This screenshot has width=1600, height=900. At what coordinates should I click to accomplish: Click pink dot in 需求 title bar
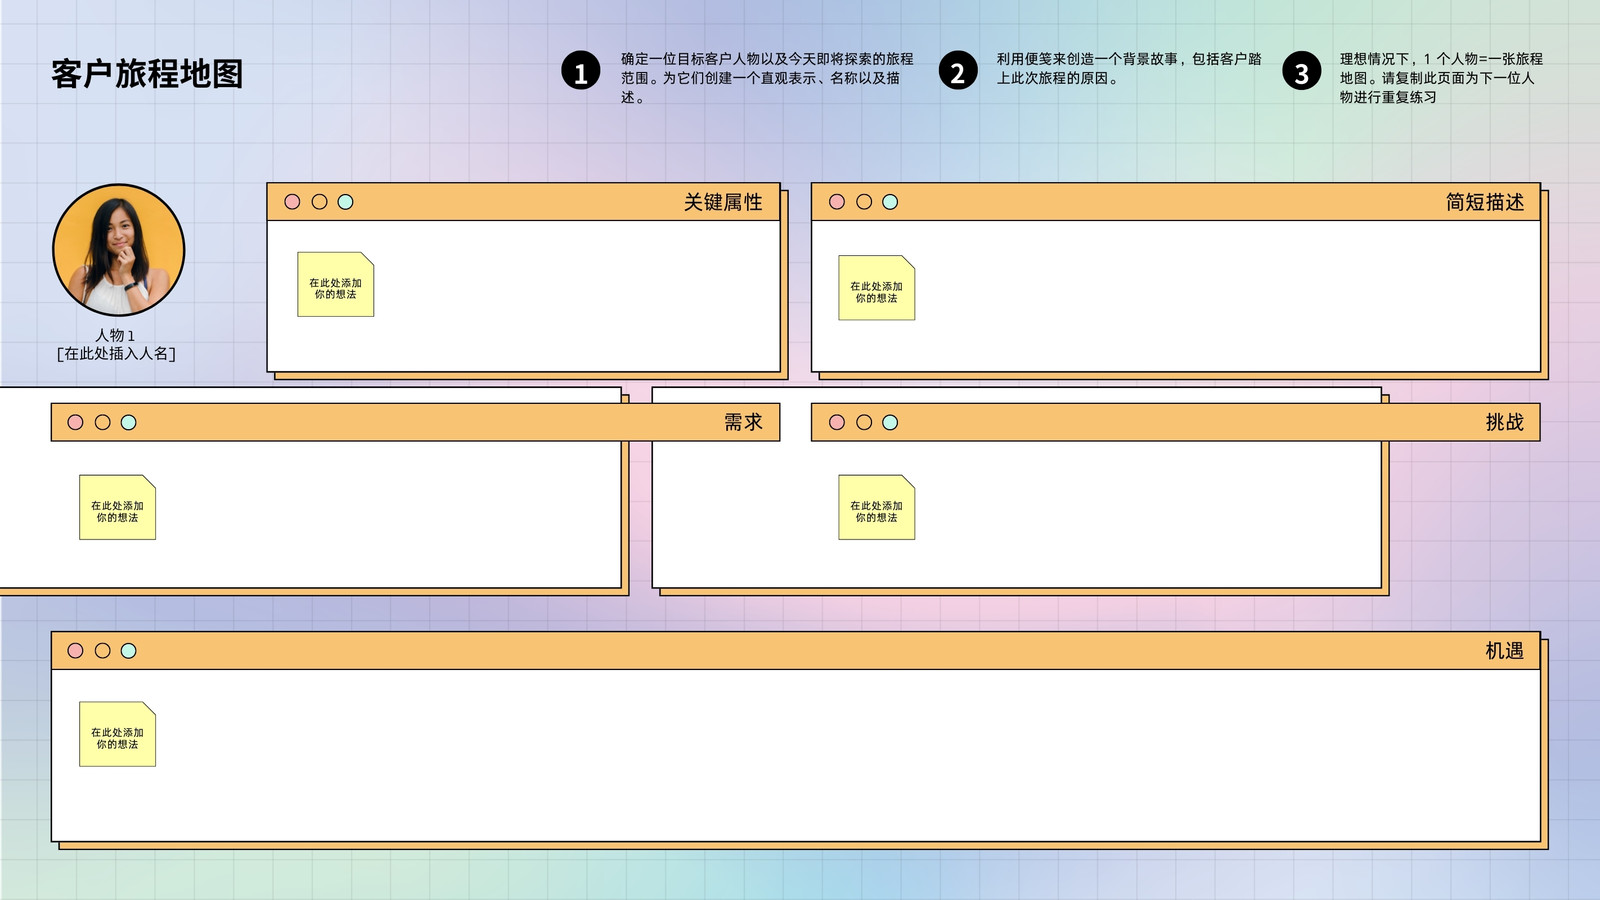pos(75,422)
